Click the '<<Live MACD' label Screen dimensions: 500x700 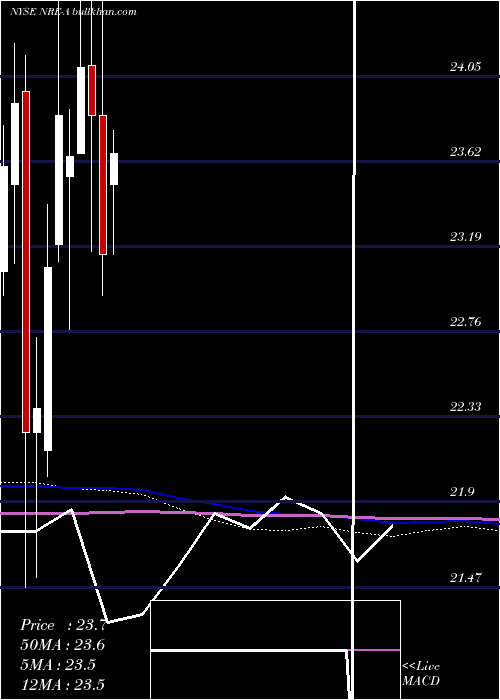[421, 674]
